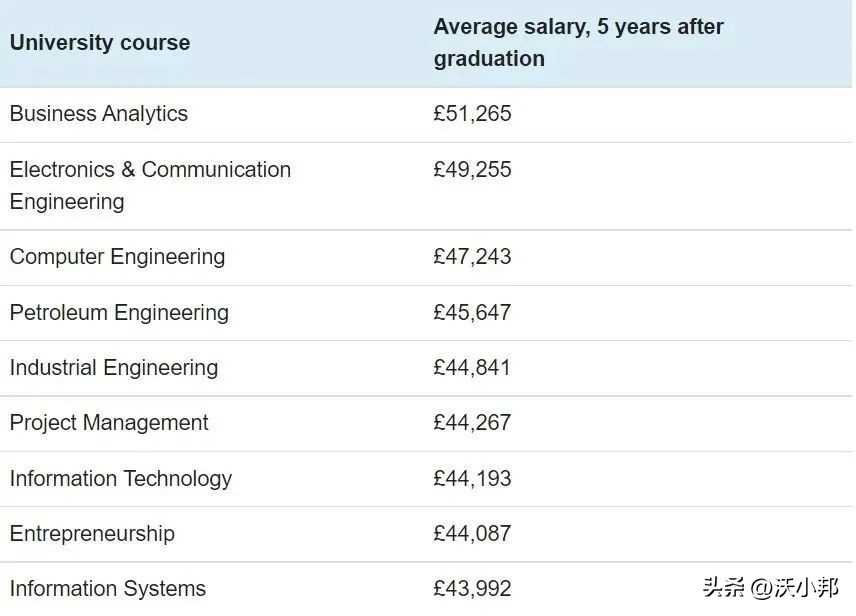Click the 头条 @沃小邦 watermark
Image resolution: width=856 pixels, height=616 pixels.
[770, 587]
